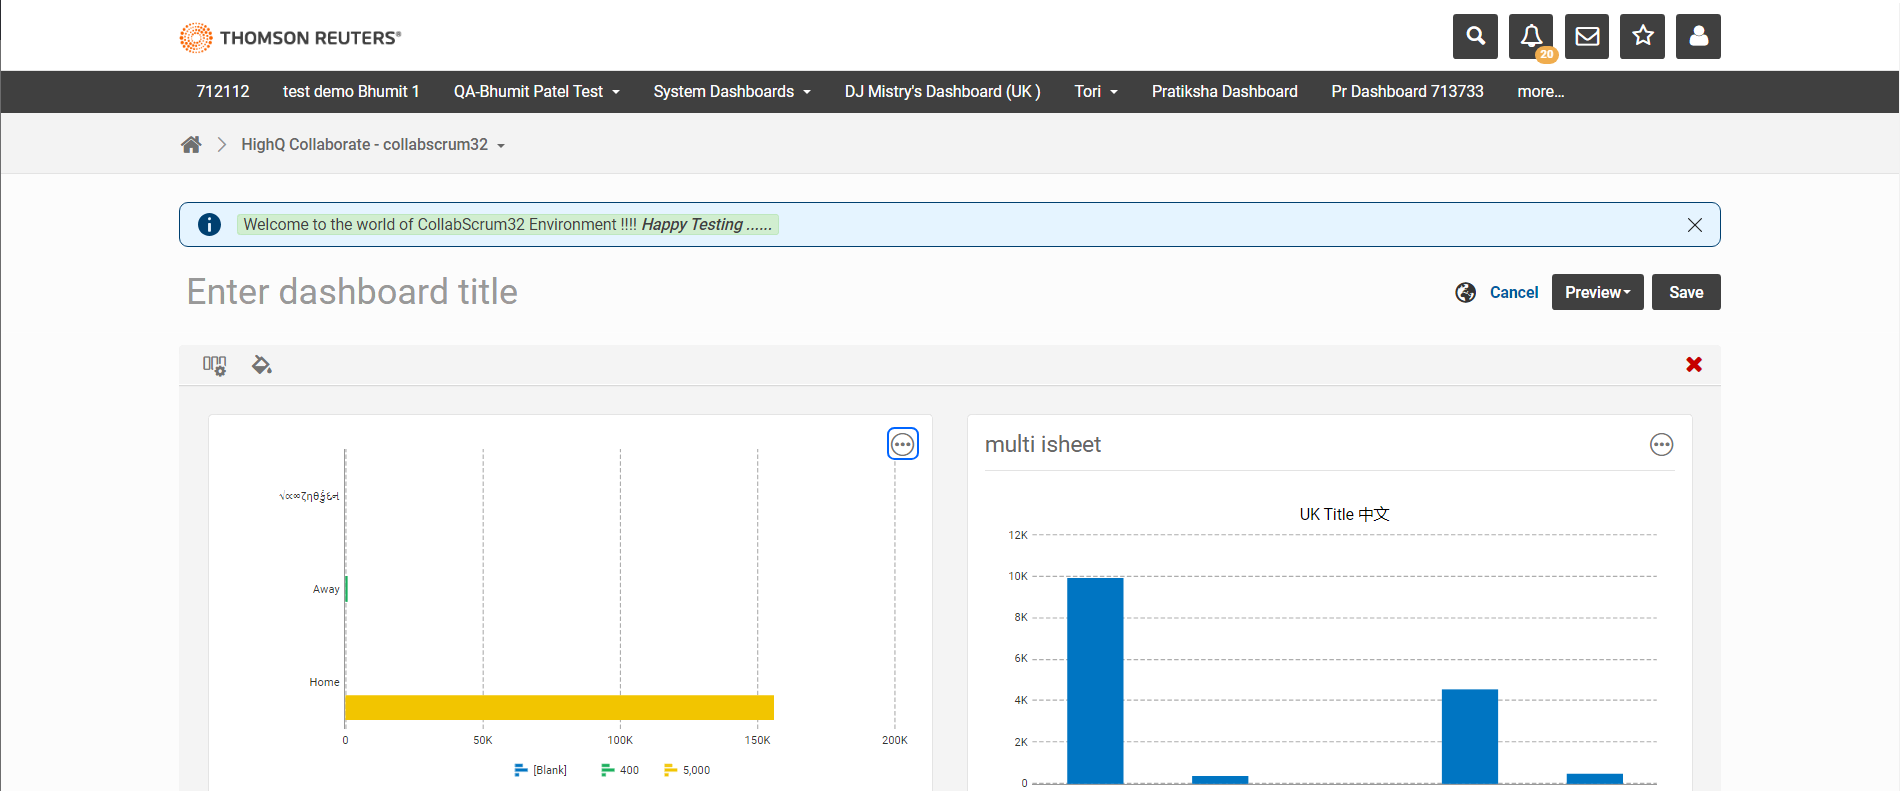Save the dashboard
This screenshot has width=1900, height=791.
tap(1686, 292)
